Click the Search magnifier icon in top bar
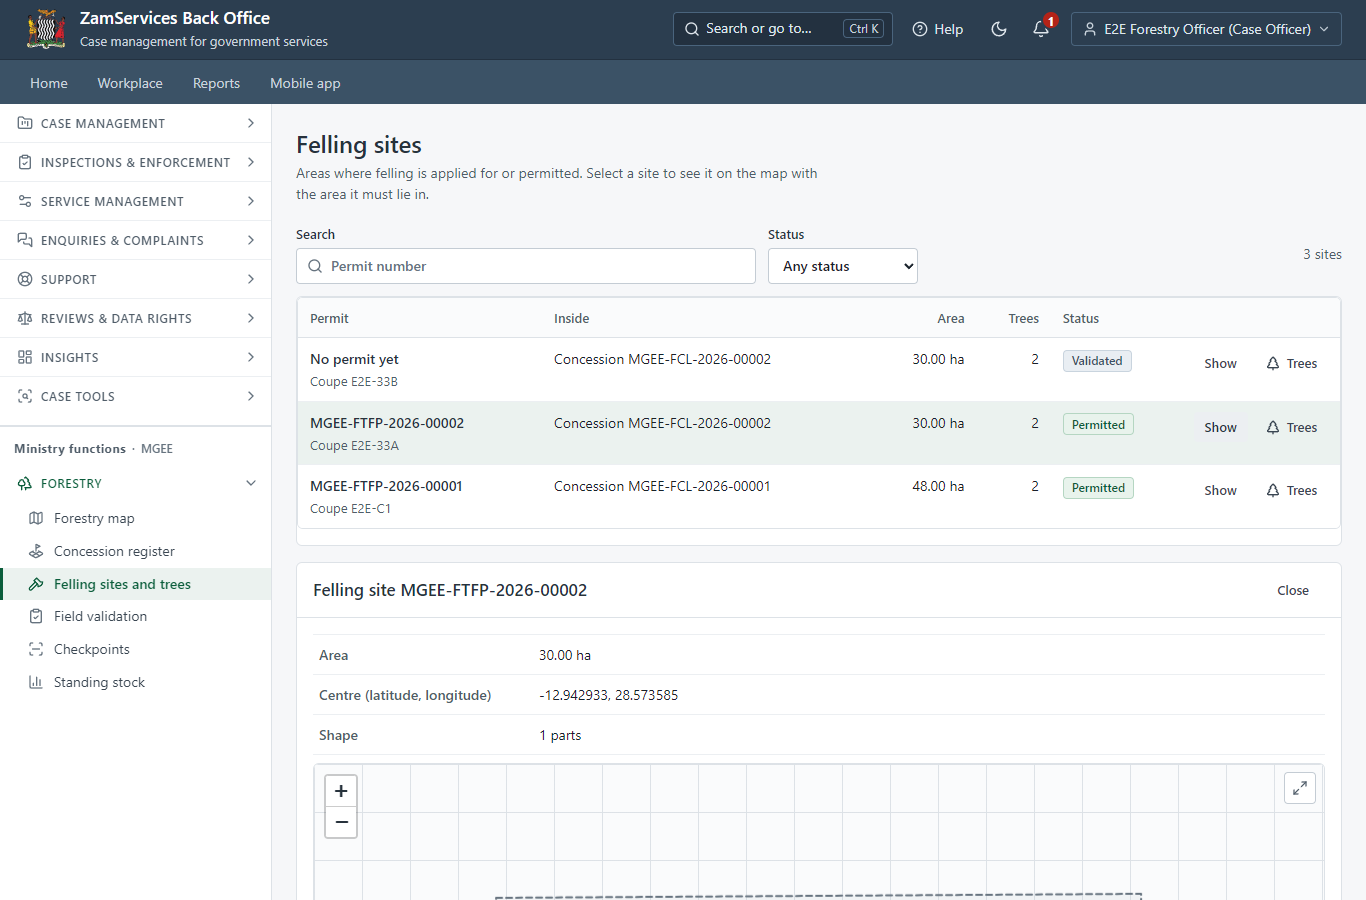 pos(691,29)
